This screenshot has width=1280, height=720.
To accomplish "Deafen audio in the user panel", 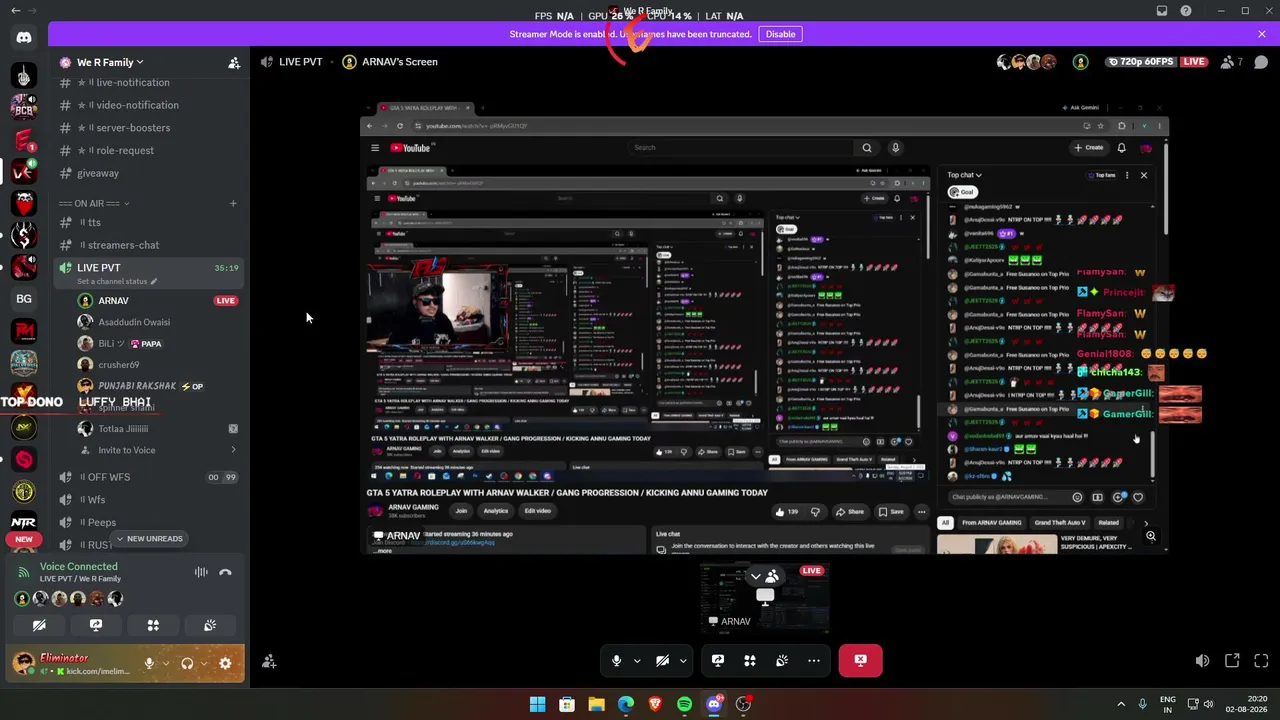I will (x=187, y=663).
